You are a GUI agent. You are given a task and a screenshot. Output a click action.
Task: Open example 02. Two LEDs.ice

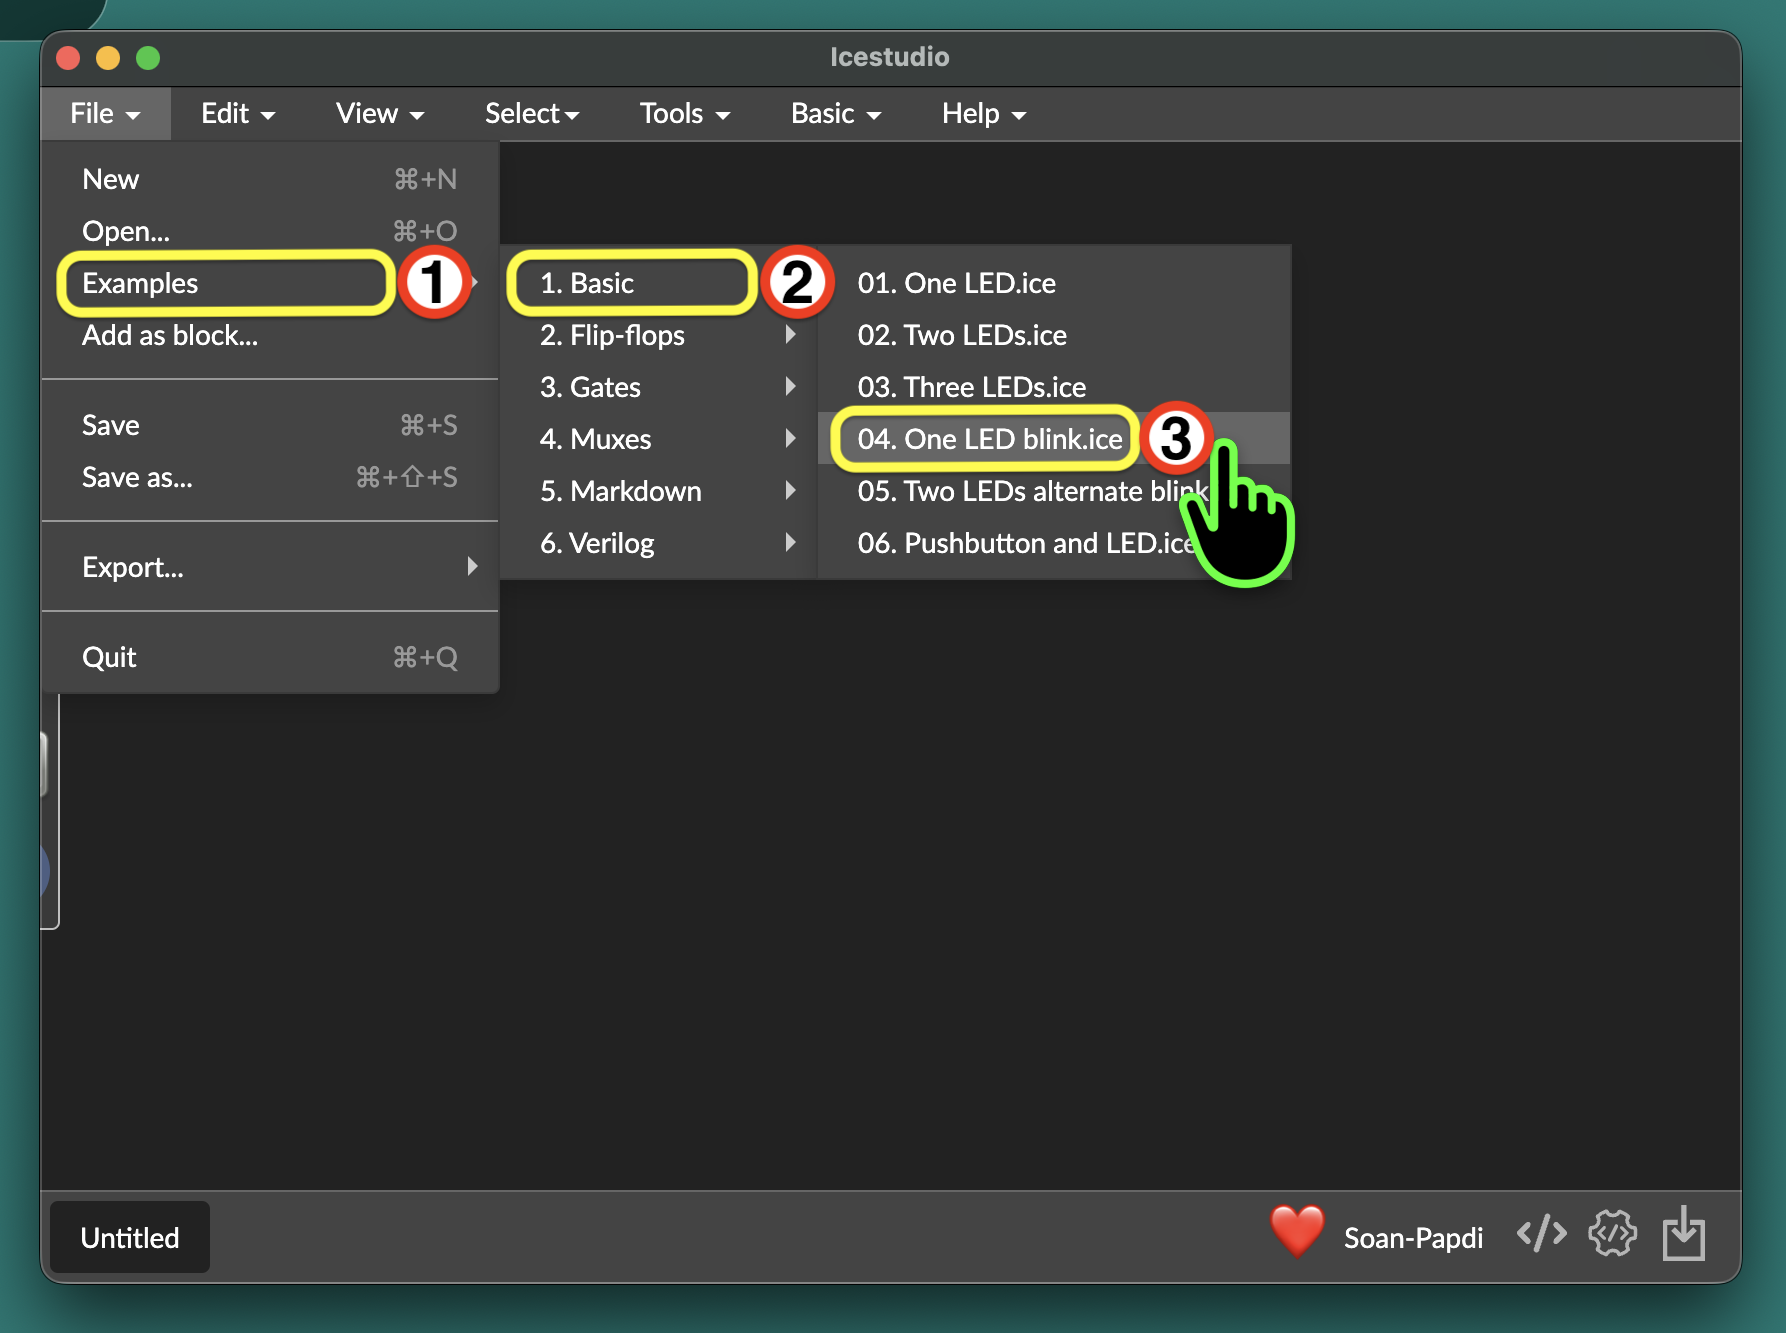pyautogui.click(x=1054, y=335)
